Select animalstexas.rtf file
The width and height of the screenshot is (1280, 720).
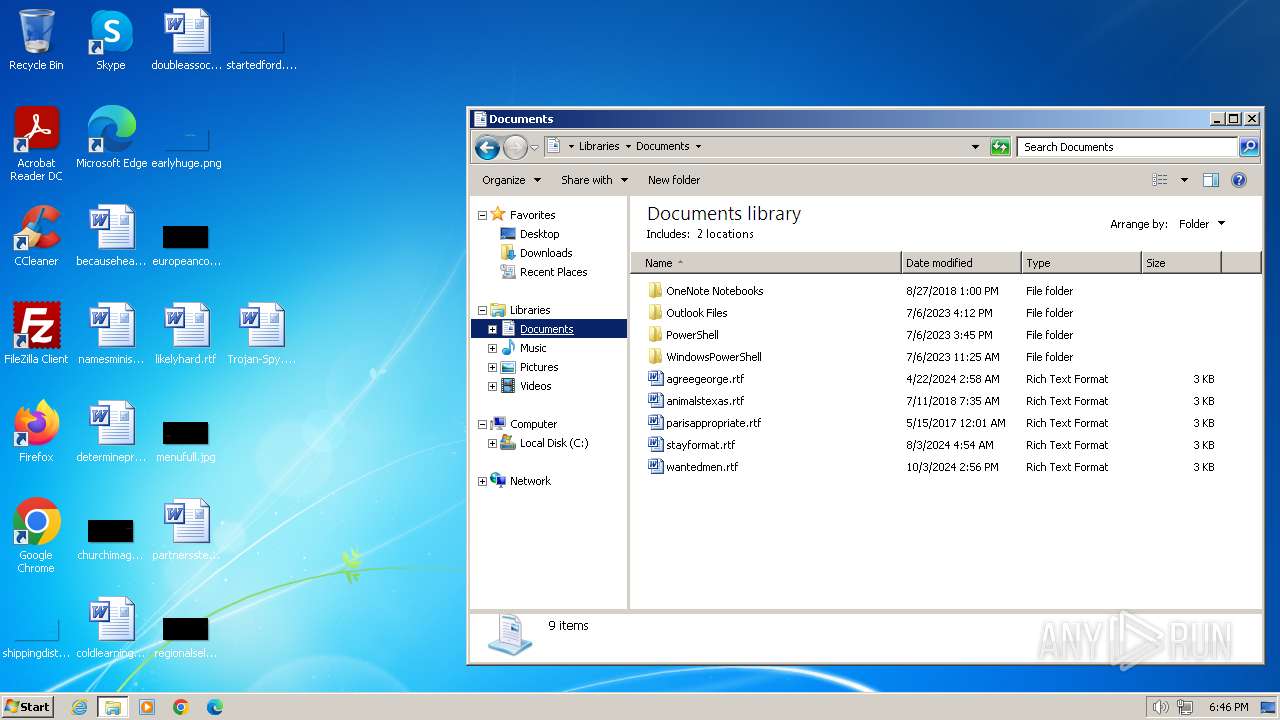[x=705, y=401]
